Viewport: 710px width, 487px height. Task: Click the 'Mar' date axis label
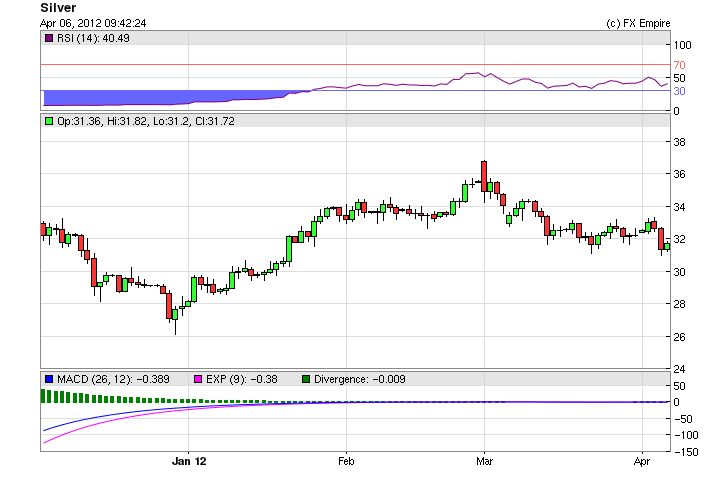(484, 461)
